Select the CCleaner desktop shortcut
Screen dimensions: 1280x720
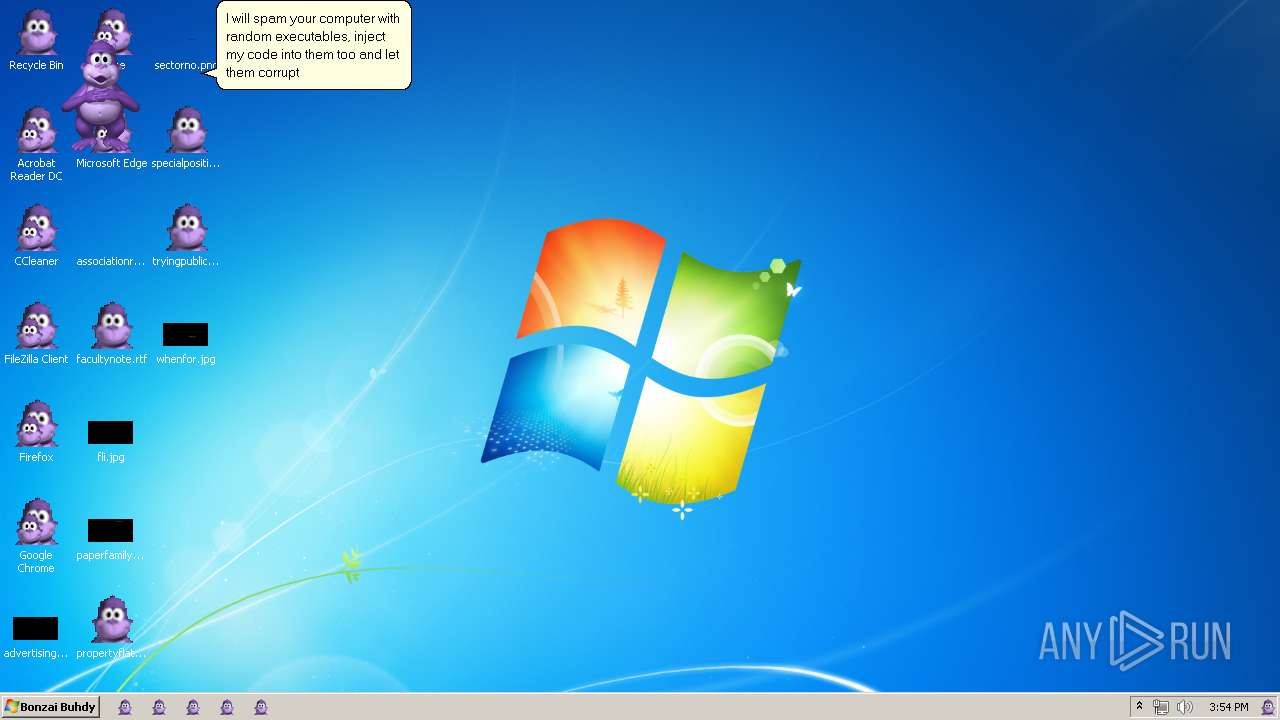(36, 236)
